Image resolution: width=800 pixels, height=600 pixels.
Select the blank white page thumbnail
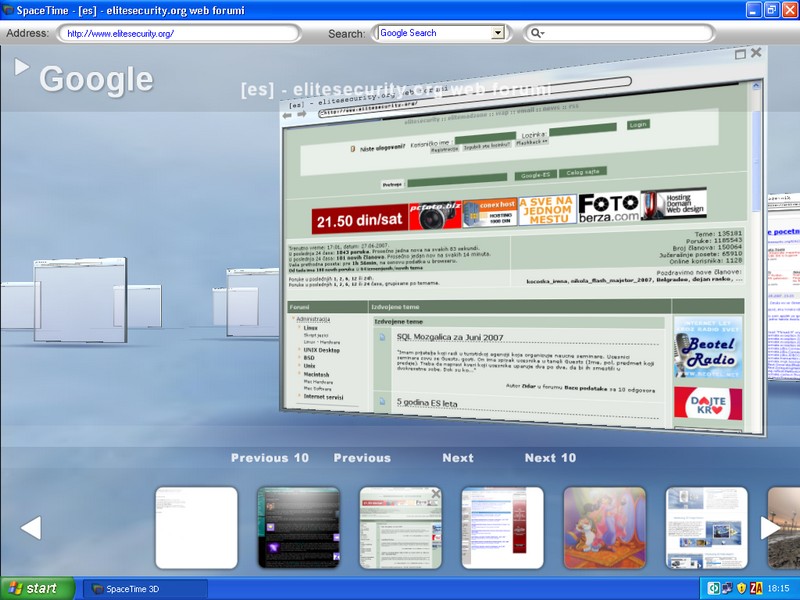coord(196,528)
